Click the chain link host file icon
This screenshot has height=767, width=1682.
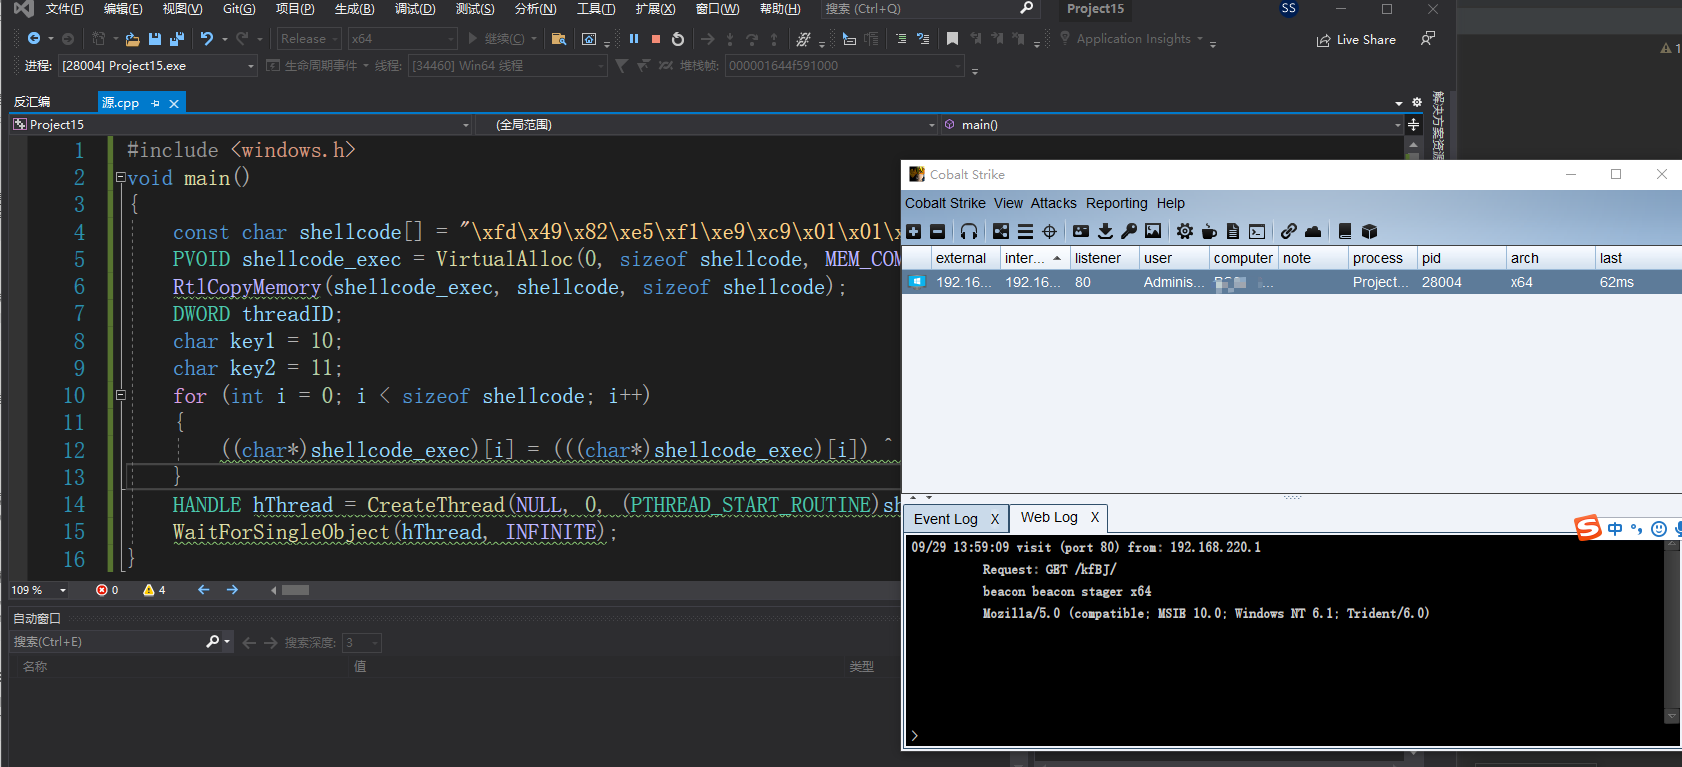tap(1289, 231)
